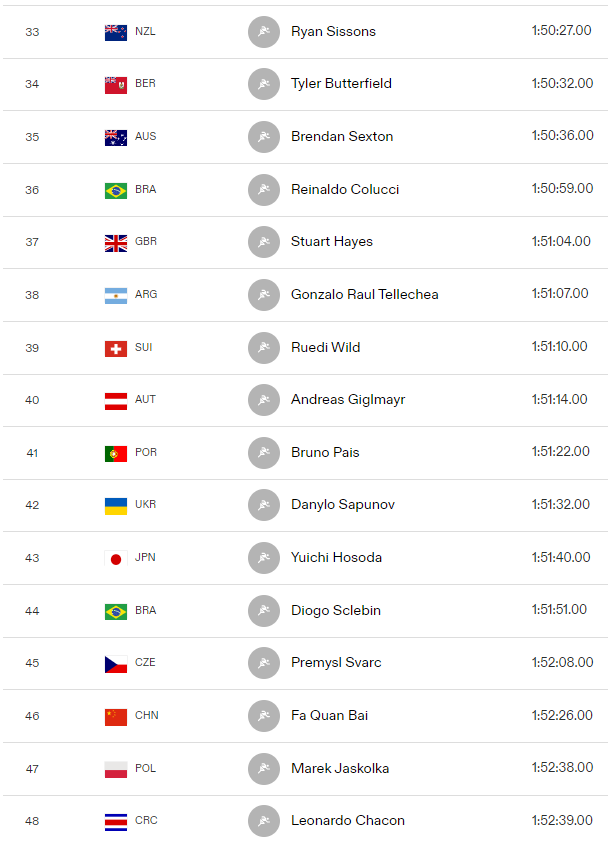
Task: Click the Czech flag next to CZE
Action: coord(116,664)
